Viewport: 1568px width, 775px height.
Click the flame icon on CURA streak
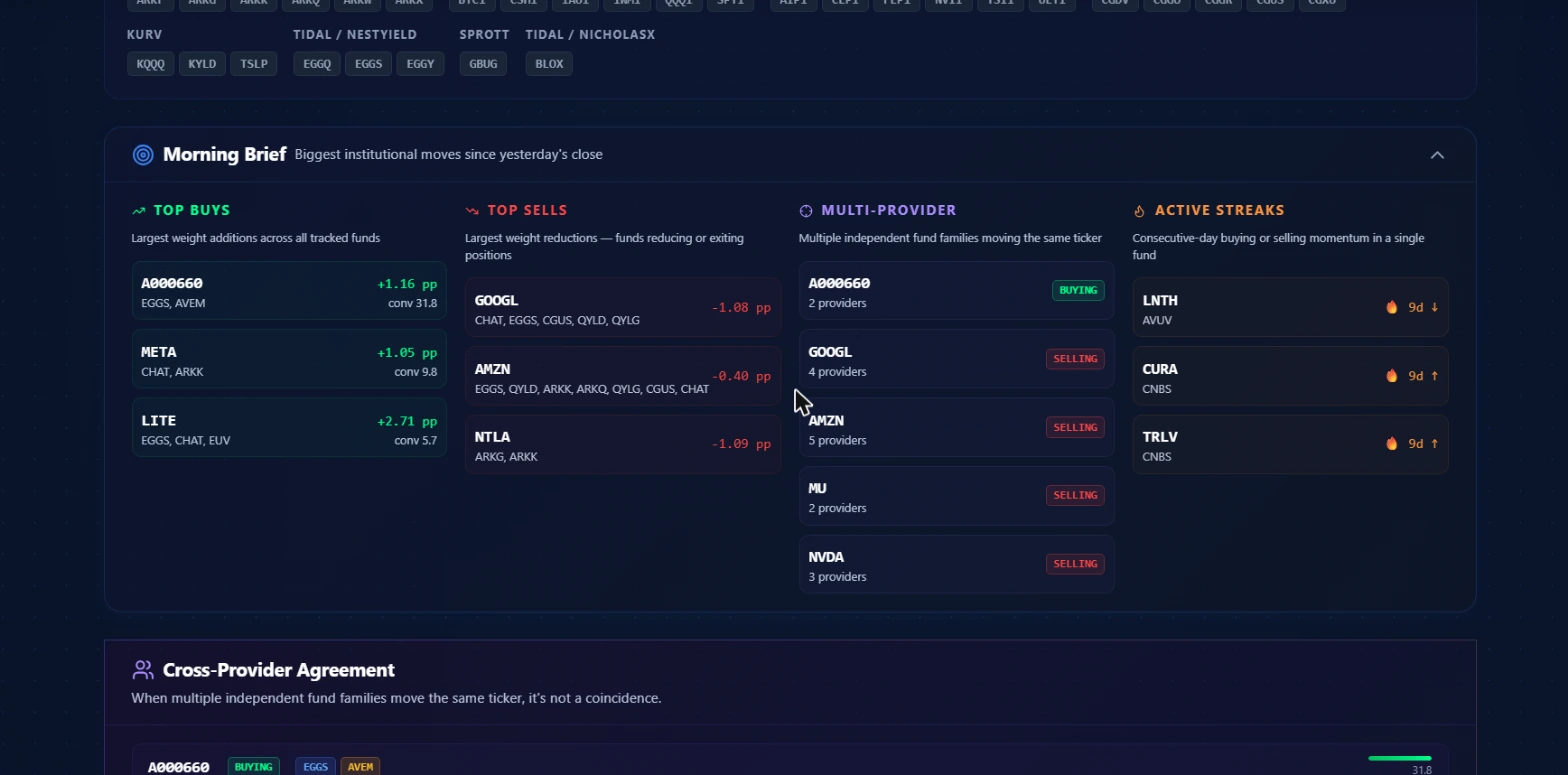click(1392, 376)
